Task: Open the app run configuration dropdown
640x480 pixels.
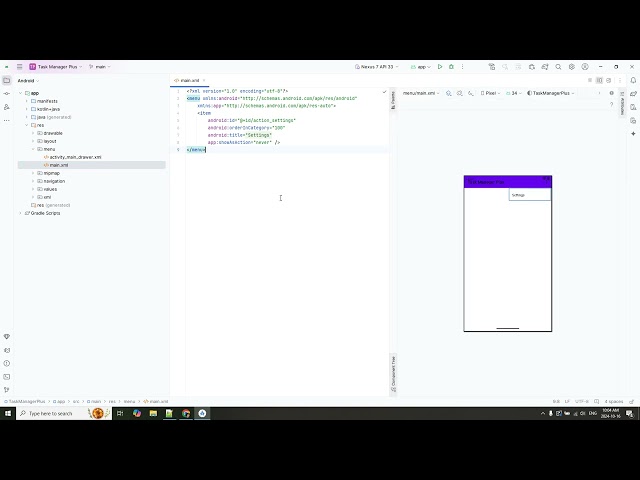Action: (420, 67)
